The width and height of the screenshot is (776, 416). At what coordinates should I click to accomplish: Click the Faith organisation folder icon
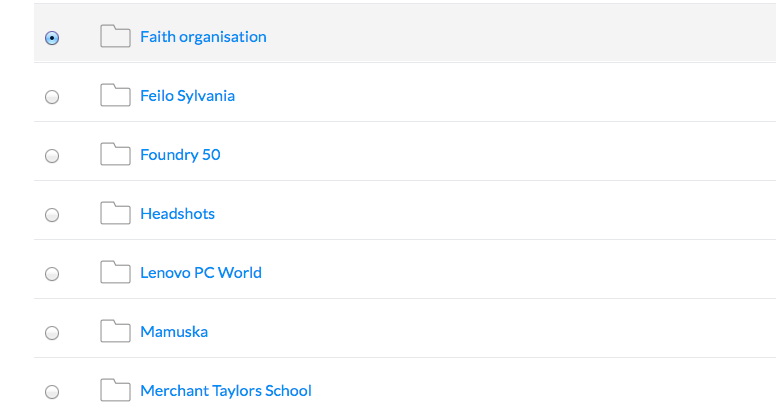coord(115,36)
